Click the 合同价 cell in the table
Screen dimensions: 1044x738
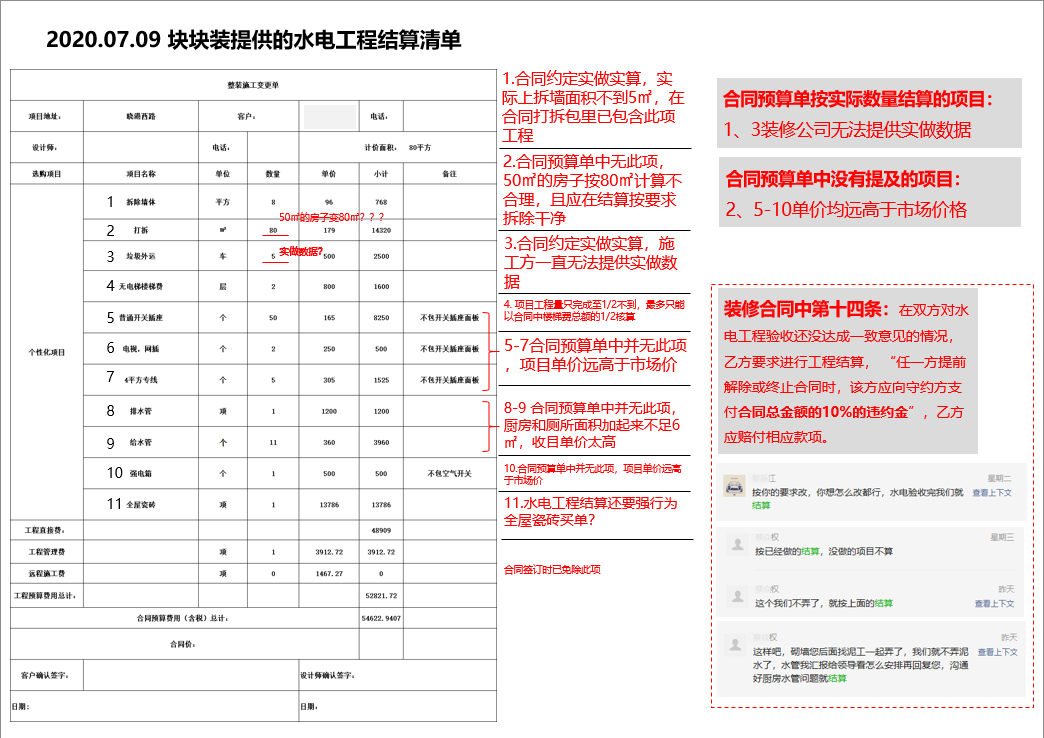182,644
